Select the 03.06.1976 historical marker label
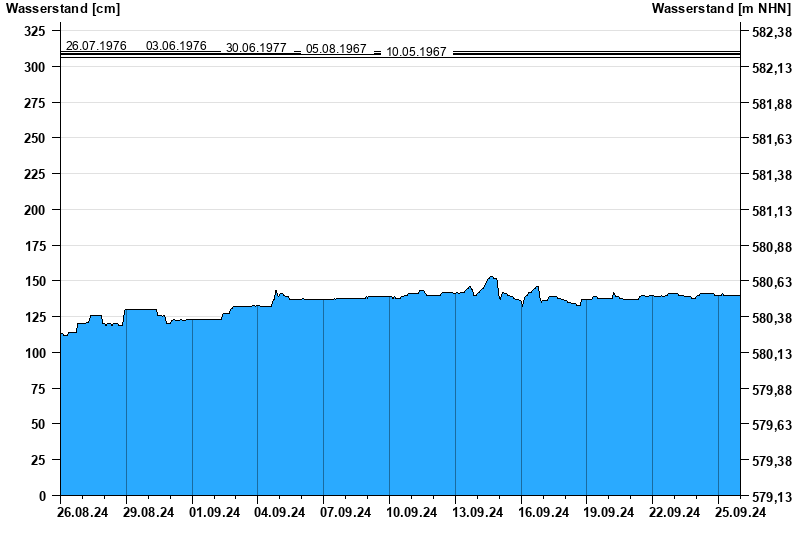This screenshot has height=550, width=800. 176,46
